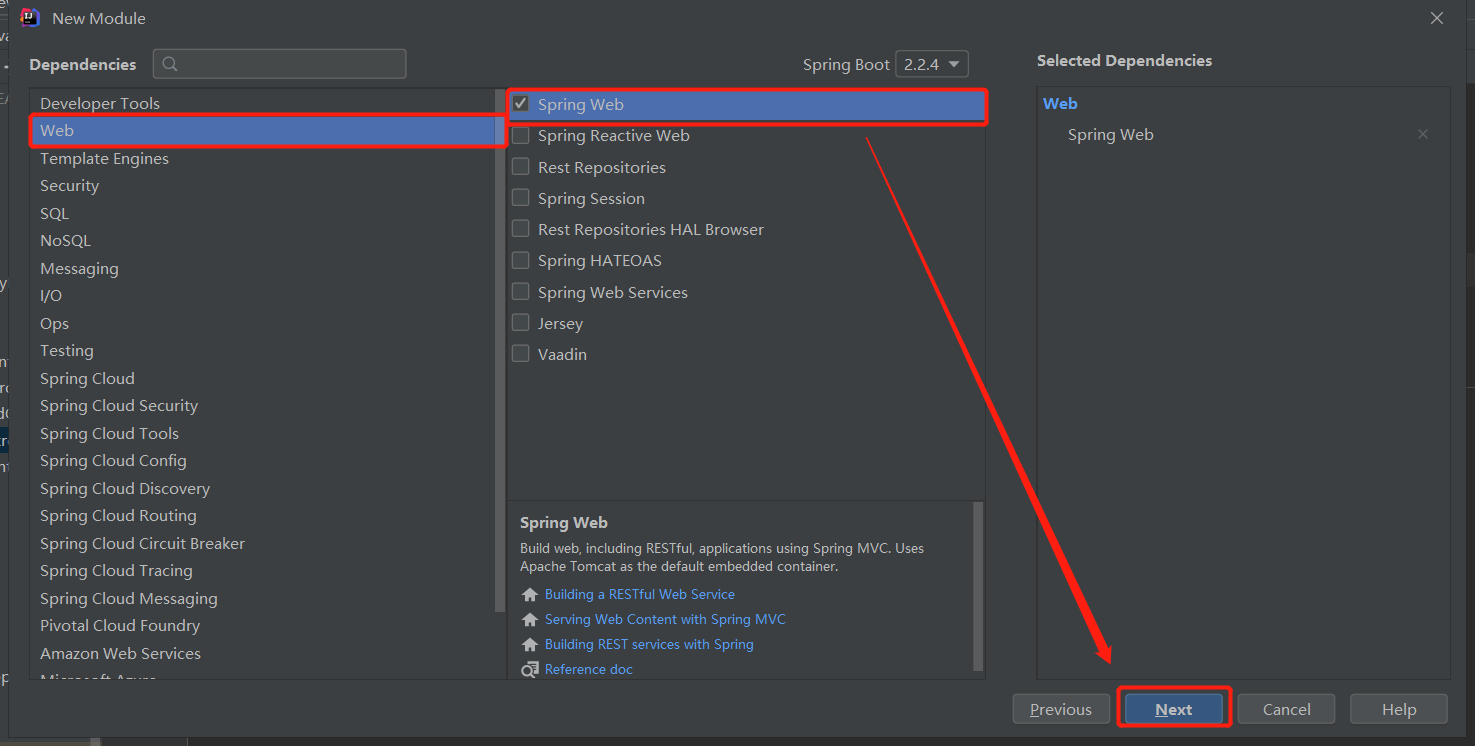Open Help for this dialog

(1399, 709)
